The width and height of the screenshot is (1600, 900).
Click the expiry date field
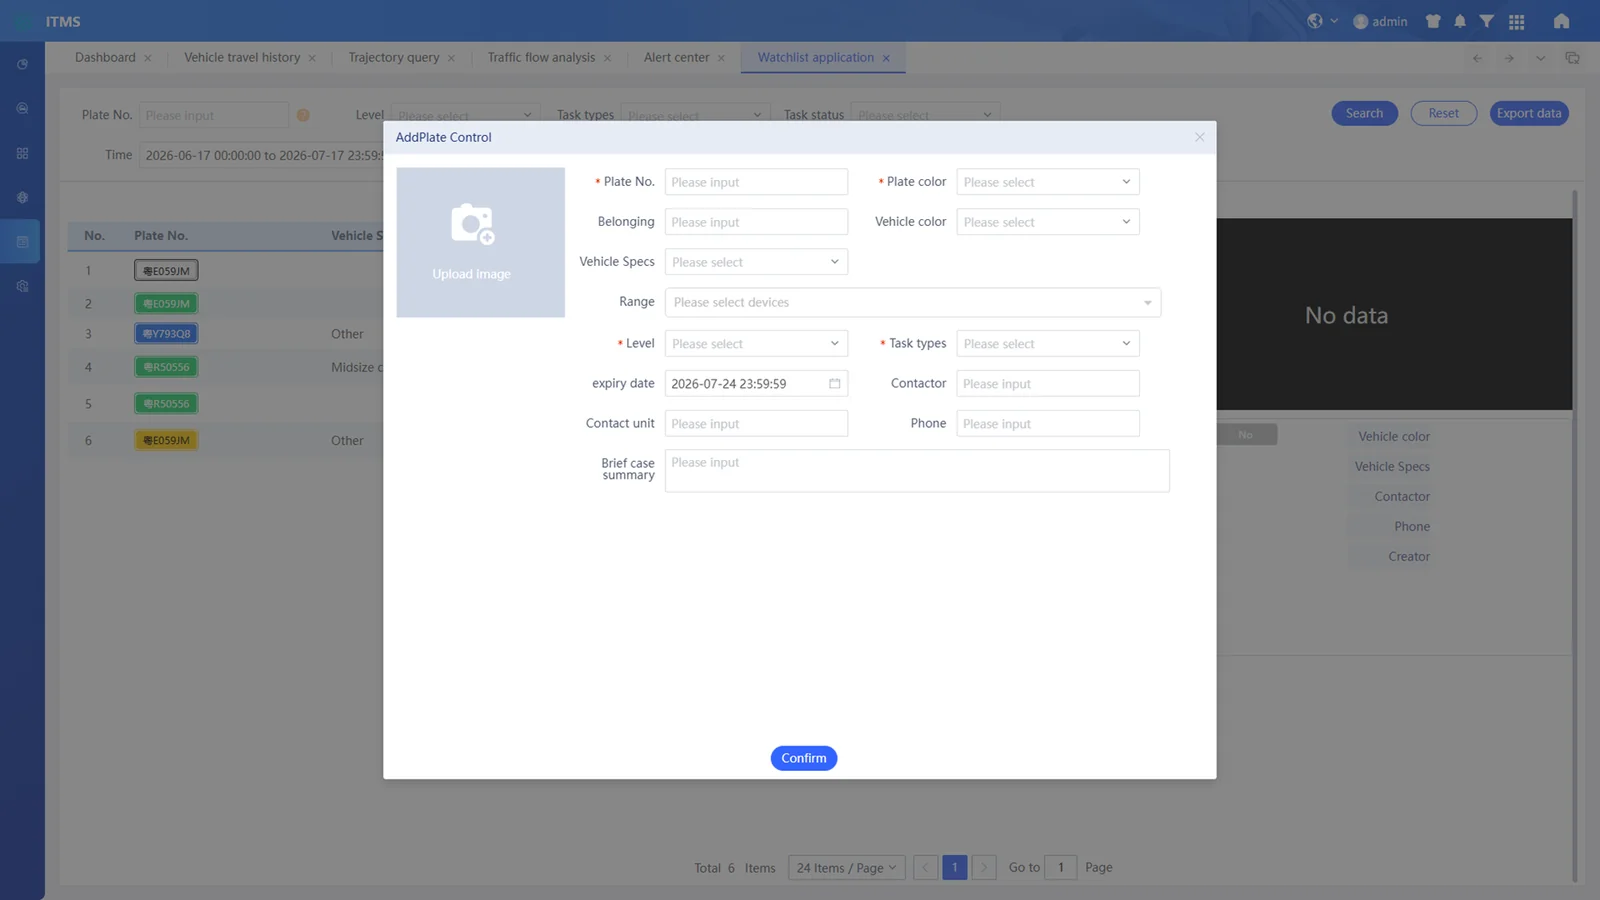[x=756, y=384]
